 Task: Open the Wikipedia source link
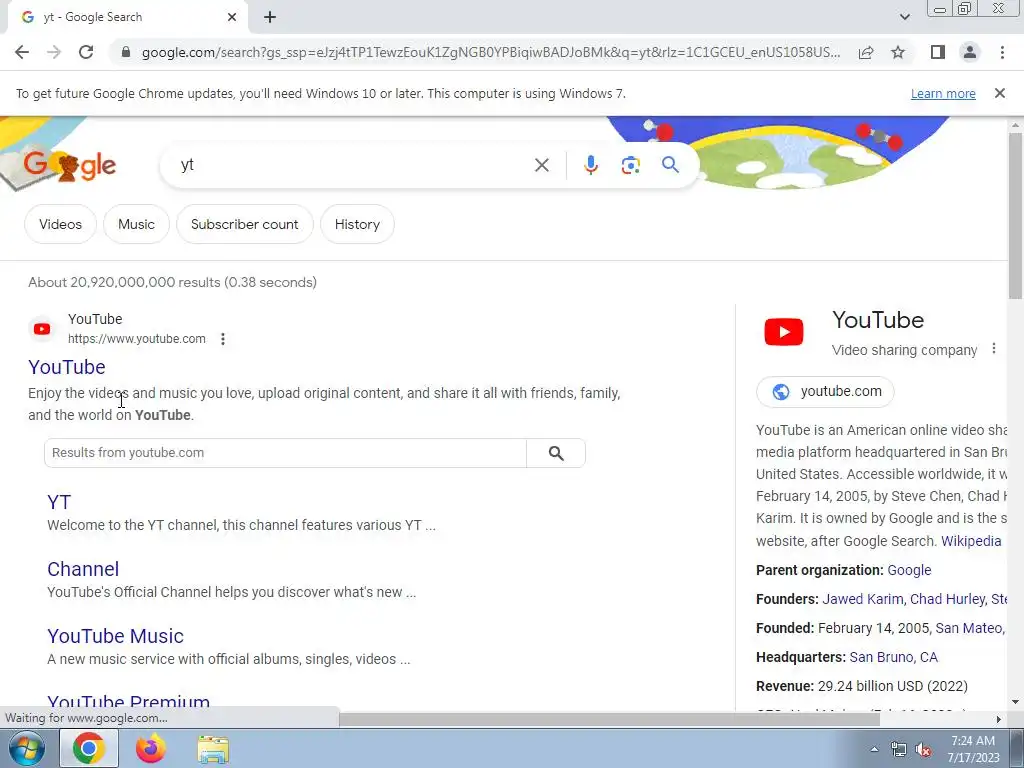pos(971,541)
